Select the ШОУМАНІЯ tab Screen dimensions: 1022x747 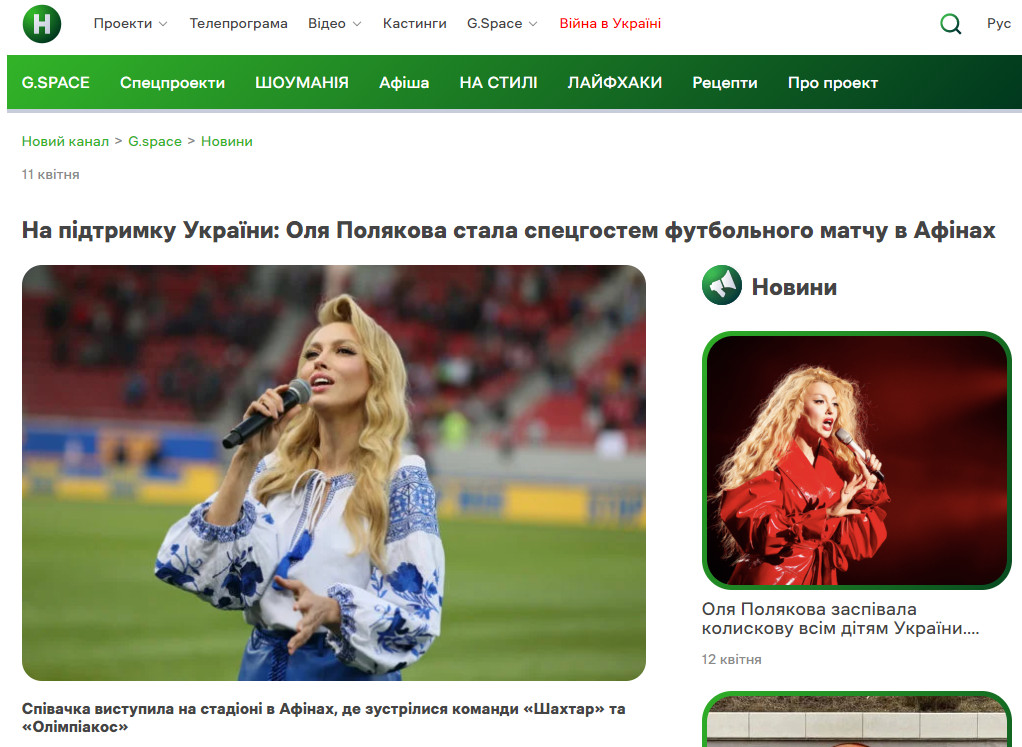301,83
